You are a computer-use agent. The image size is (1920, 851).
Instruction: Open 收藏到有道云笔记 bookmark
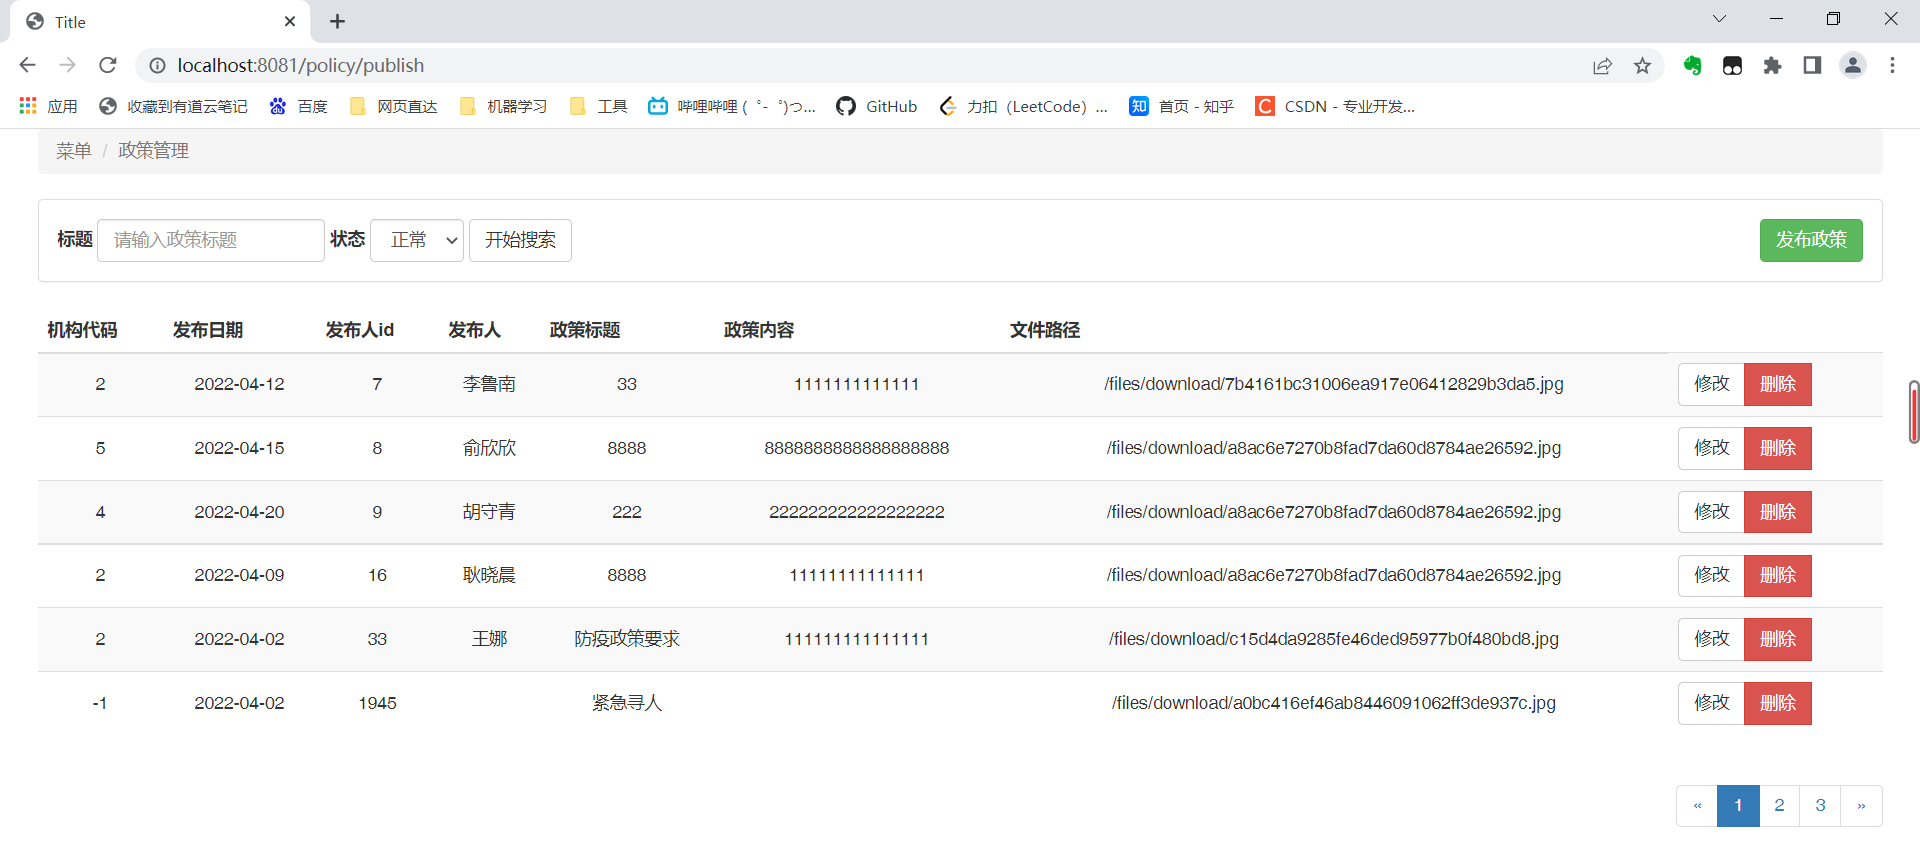[x=173, y=106]
